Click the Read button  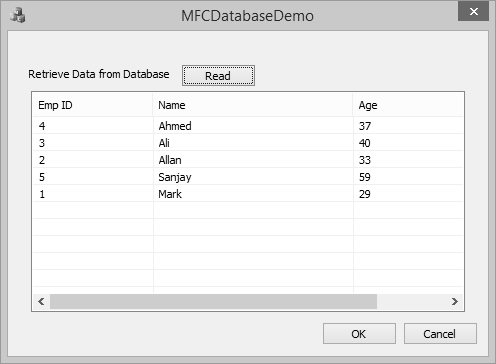click(218, 76)
